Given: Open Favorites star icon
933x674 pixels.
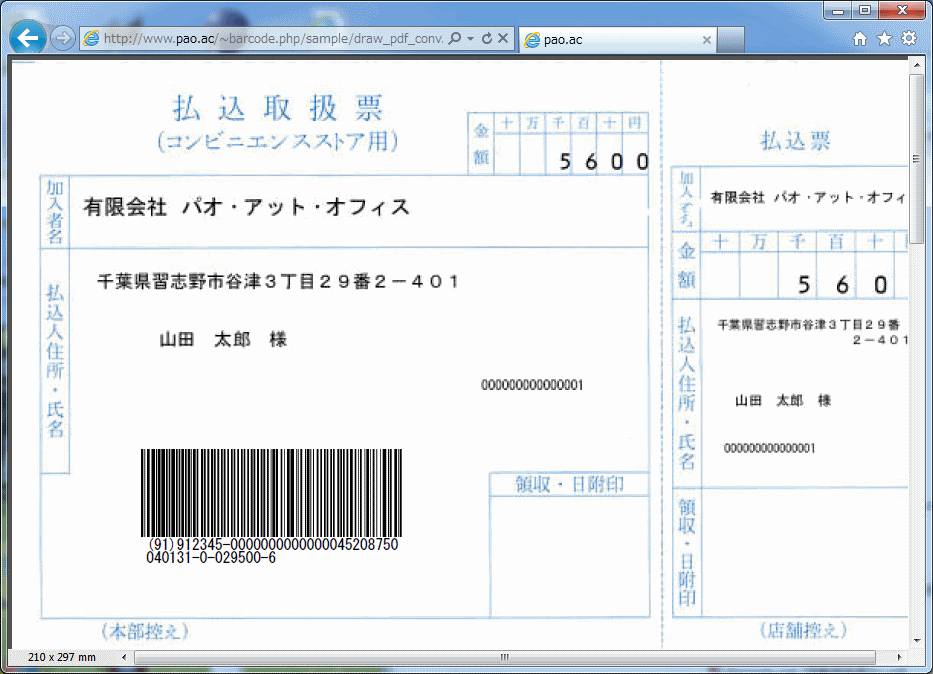Looking at the screenshot, I should (x=884, y=39).
